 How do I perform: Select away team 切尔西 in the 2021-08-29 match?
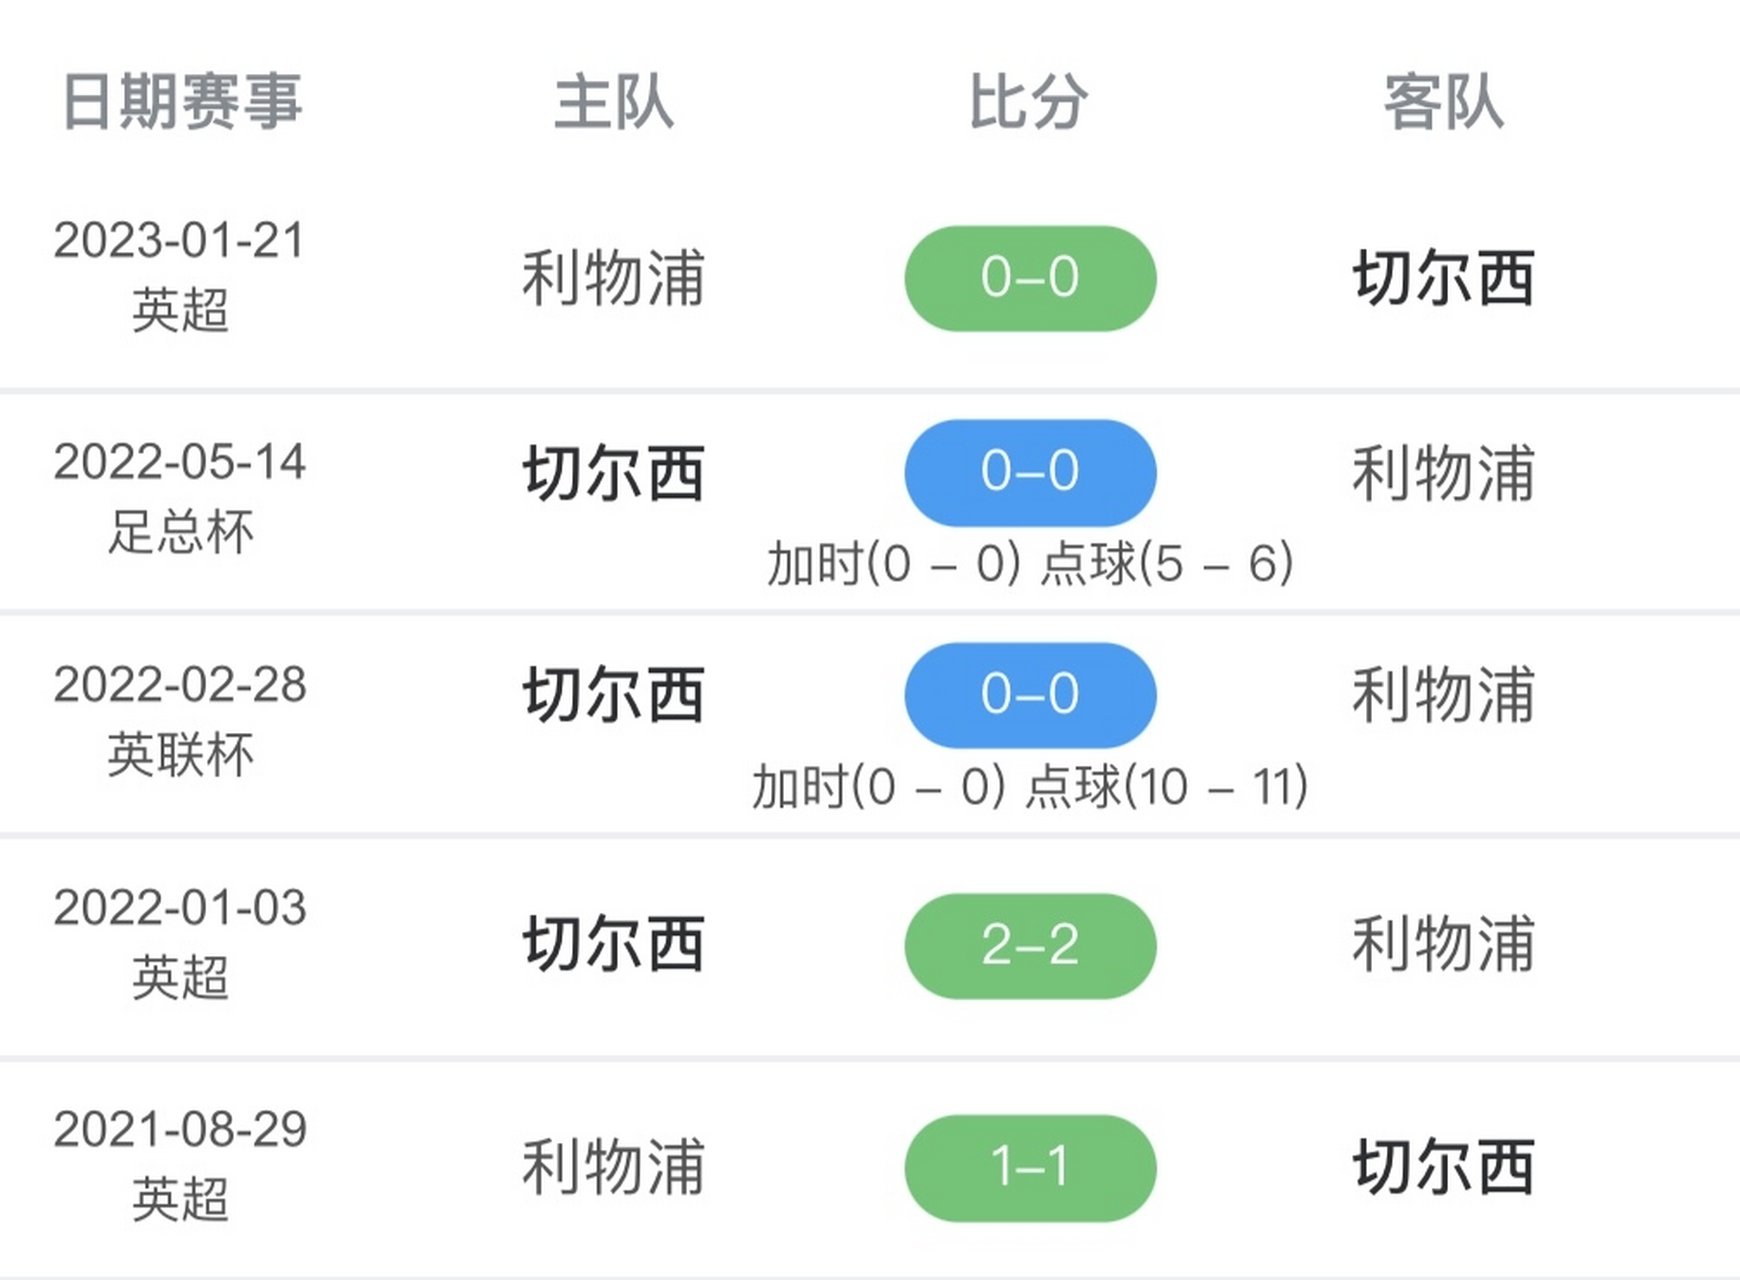(1443, 1167)
